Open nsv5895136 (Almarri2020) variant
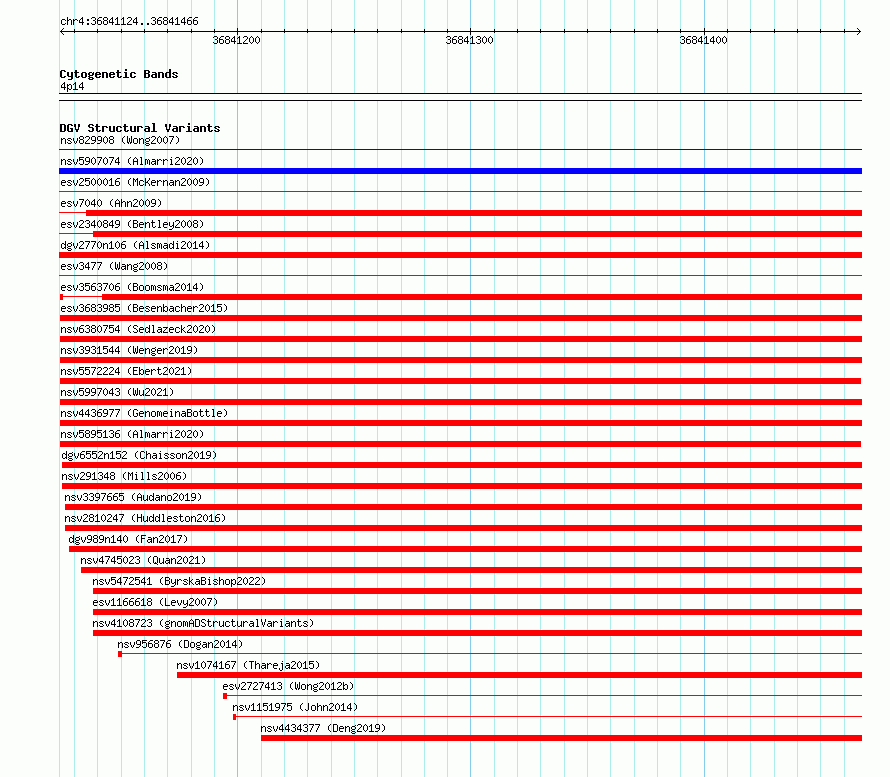 (132, 434)
